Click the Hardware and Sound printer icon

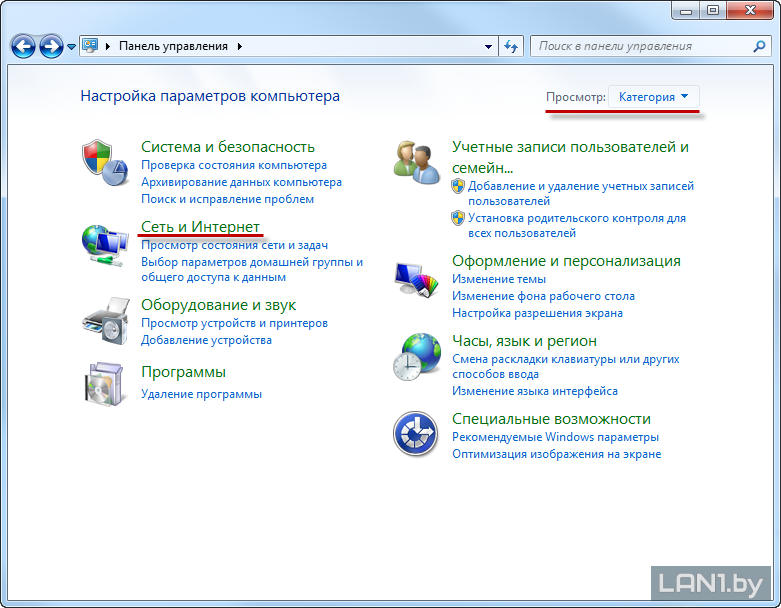pyautogui.click(x=106, y=321)
